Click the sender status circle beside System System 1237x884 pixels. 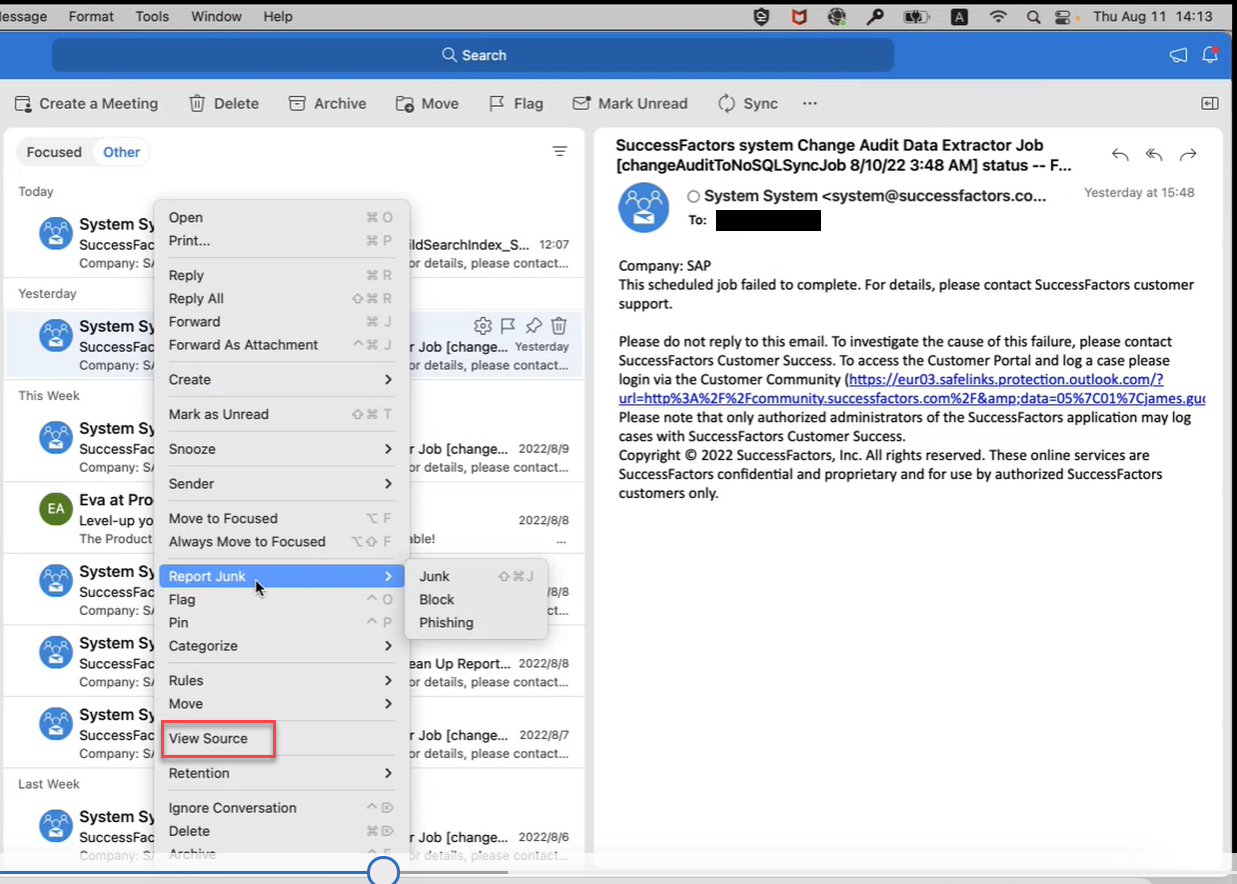click(693, 197)
